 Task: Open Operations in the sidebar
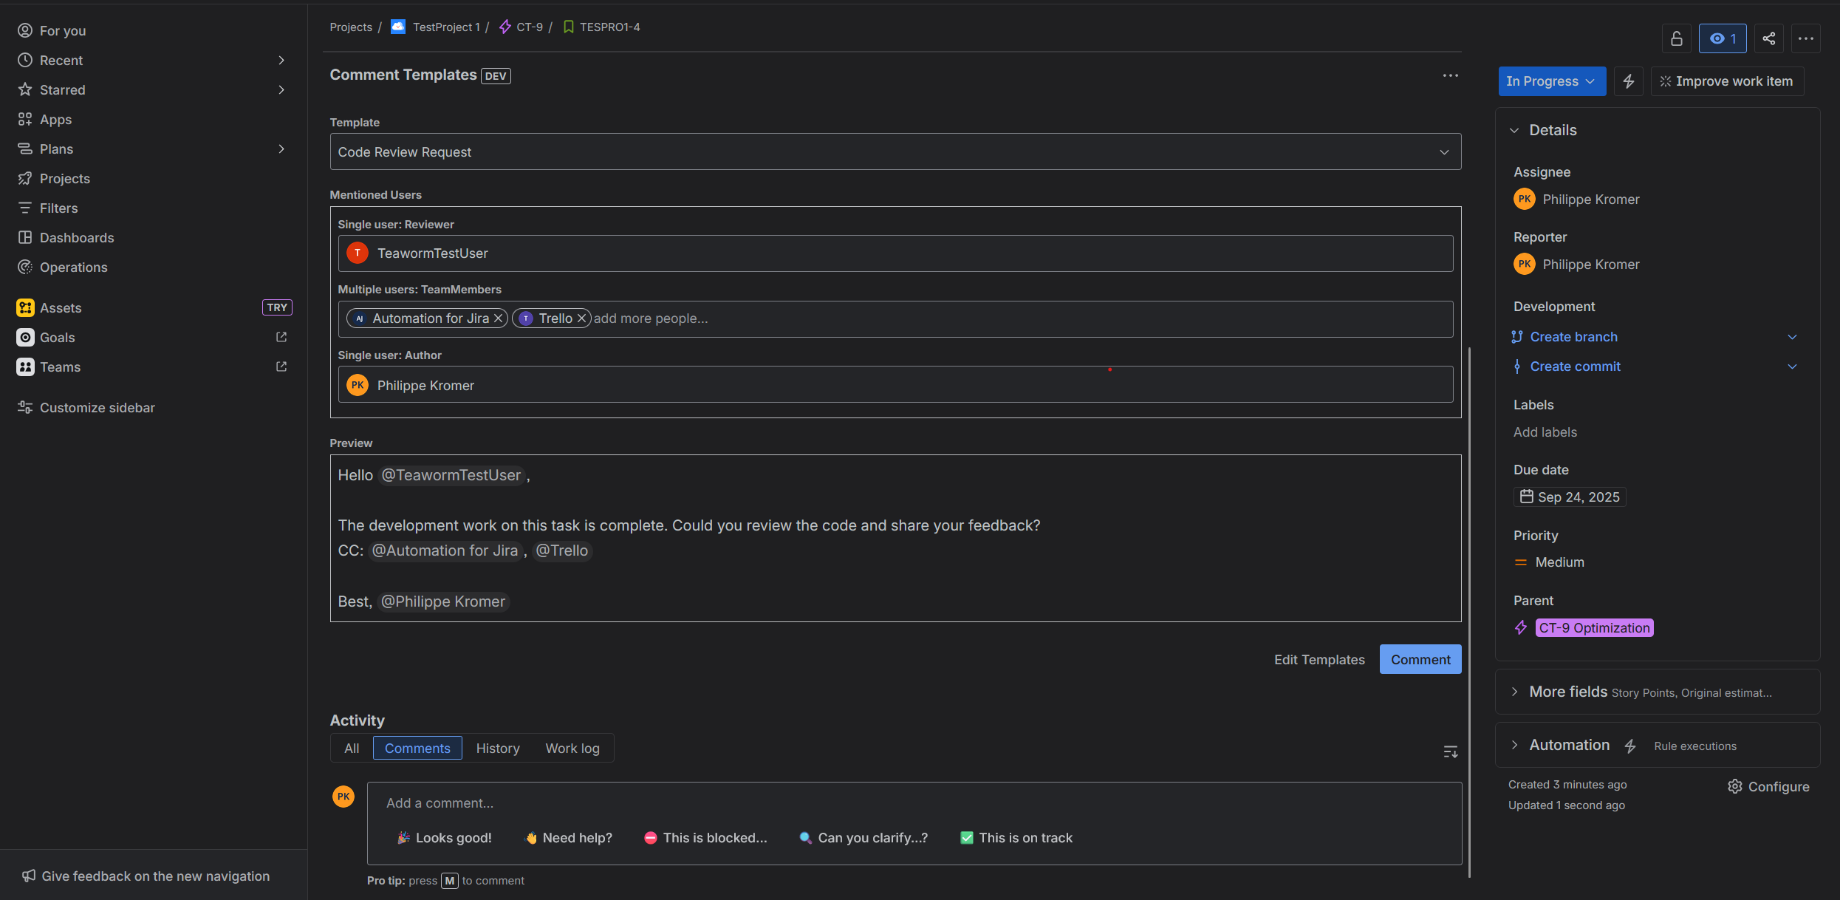click(x=73, y=267)
